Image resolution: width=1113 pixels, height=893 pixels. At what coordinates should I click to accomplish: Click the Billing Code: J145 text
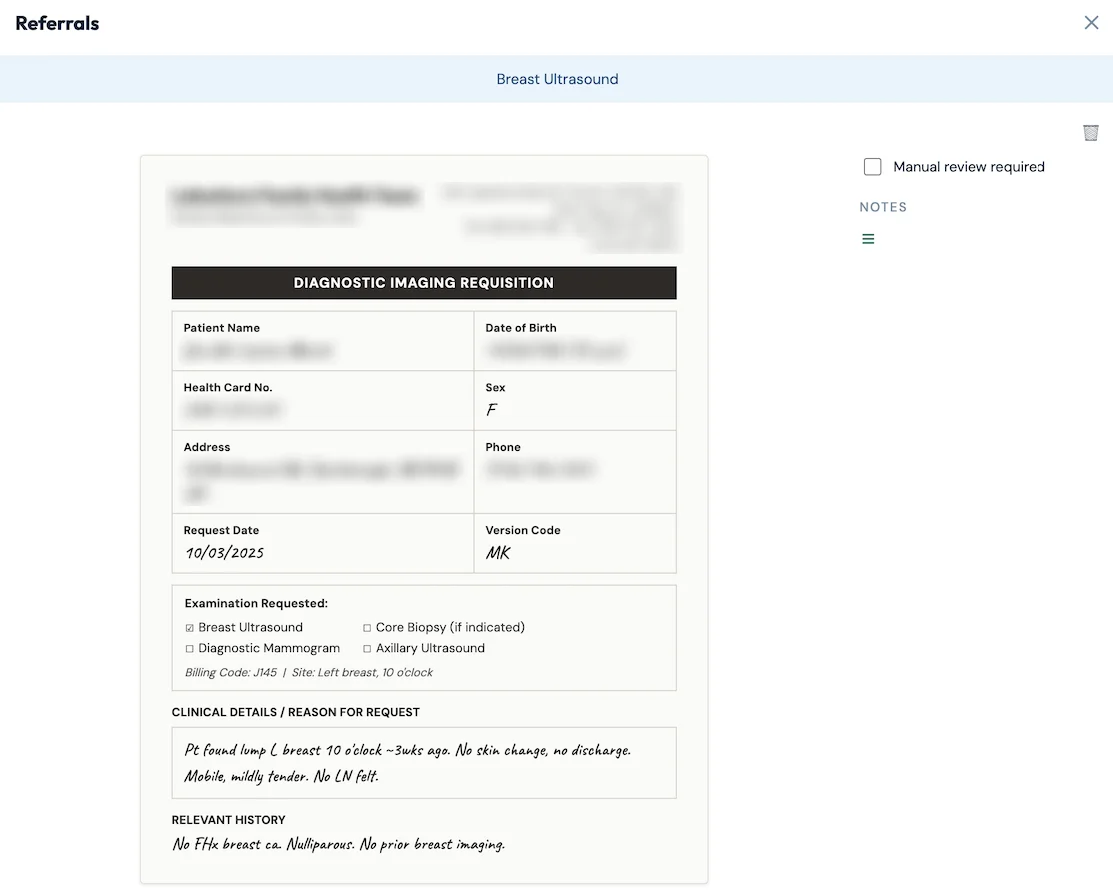pos(231,672)
